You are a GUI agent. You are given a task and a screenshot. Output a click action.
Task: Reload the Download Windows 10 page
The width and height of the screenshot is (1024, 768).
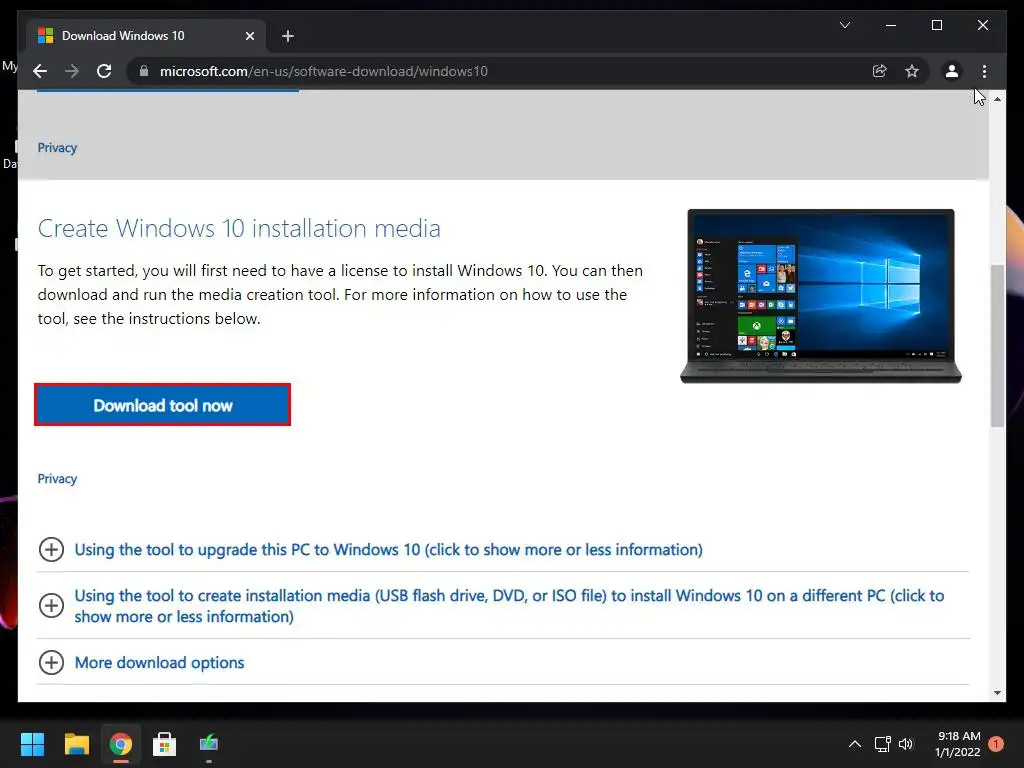click(x=104, y=71)
